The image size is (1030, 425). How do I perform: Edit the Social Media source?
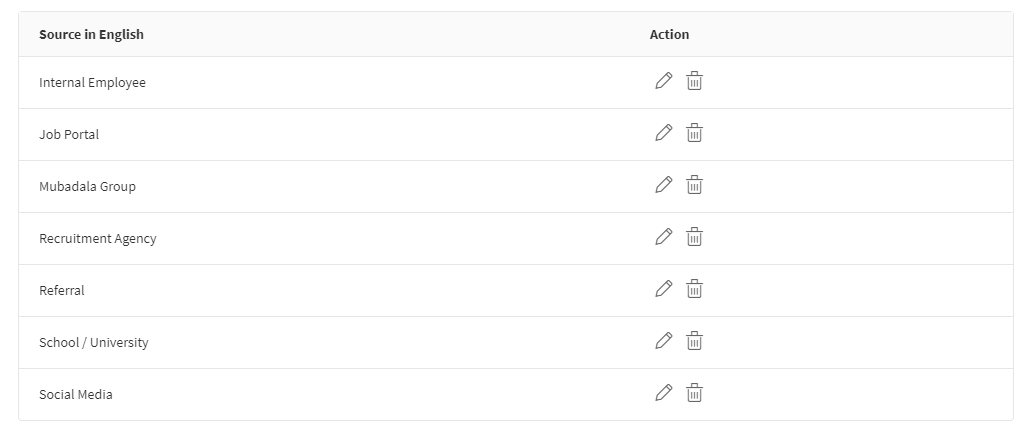point(663,393)
